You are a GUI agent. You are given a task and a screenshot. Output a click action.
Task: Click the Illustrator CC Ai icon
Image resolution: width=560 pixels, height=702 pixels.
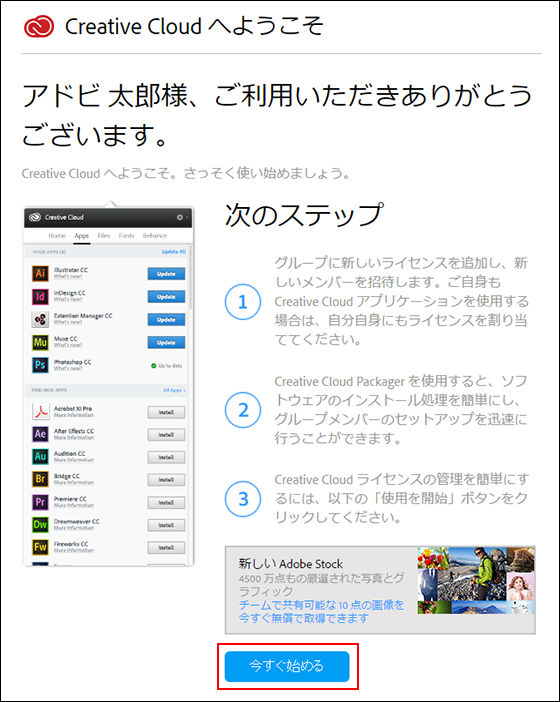coord(40,273)
